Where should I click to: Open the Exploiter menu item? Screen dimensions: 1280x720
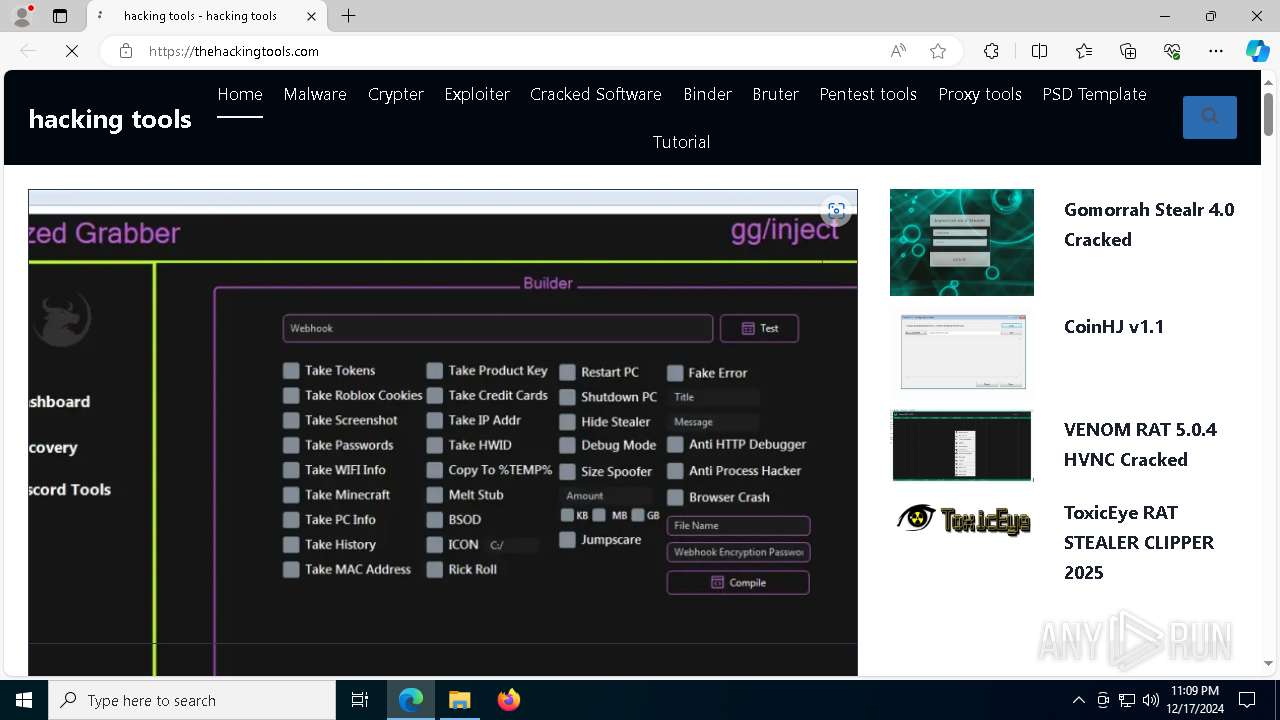pyautogui.click(x=477, y=94)
